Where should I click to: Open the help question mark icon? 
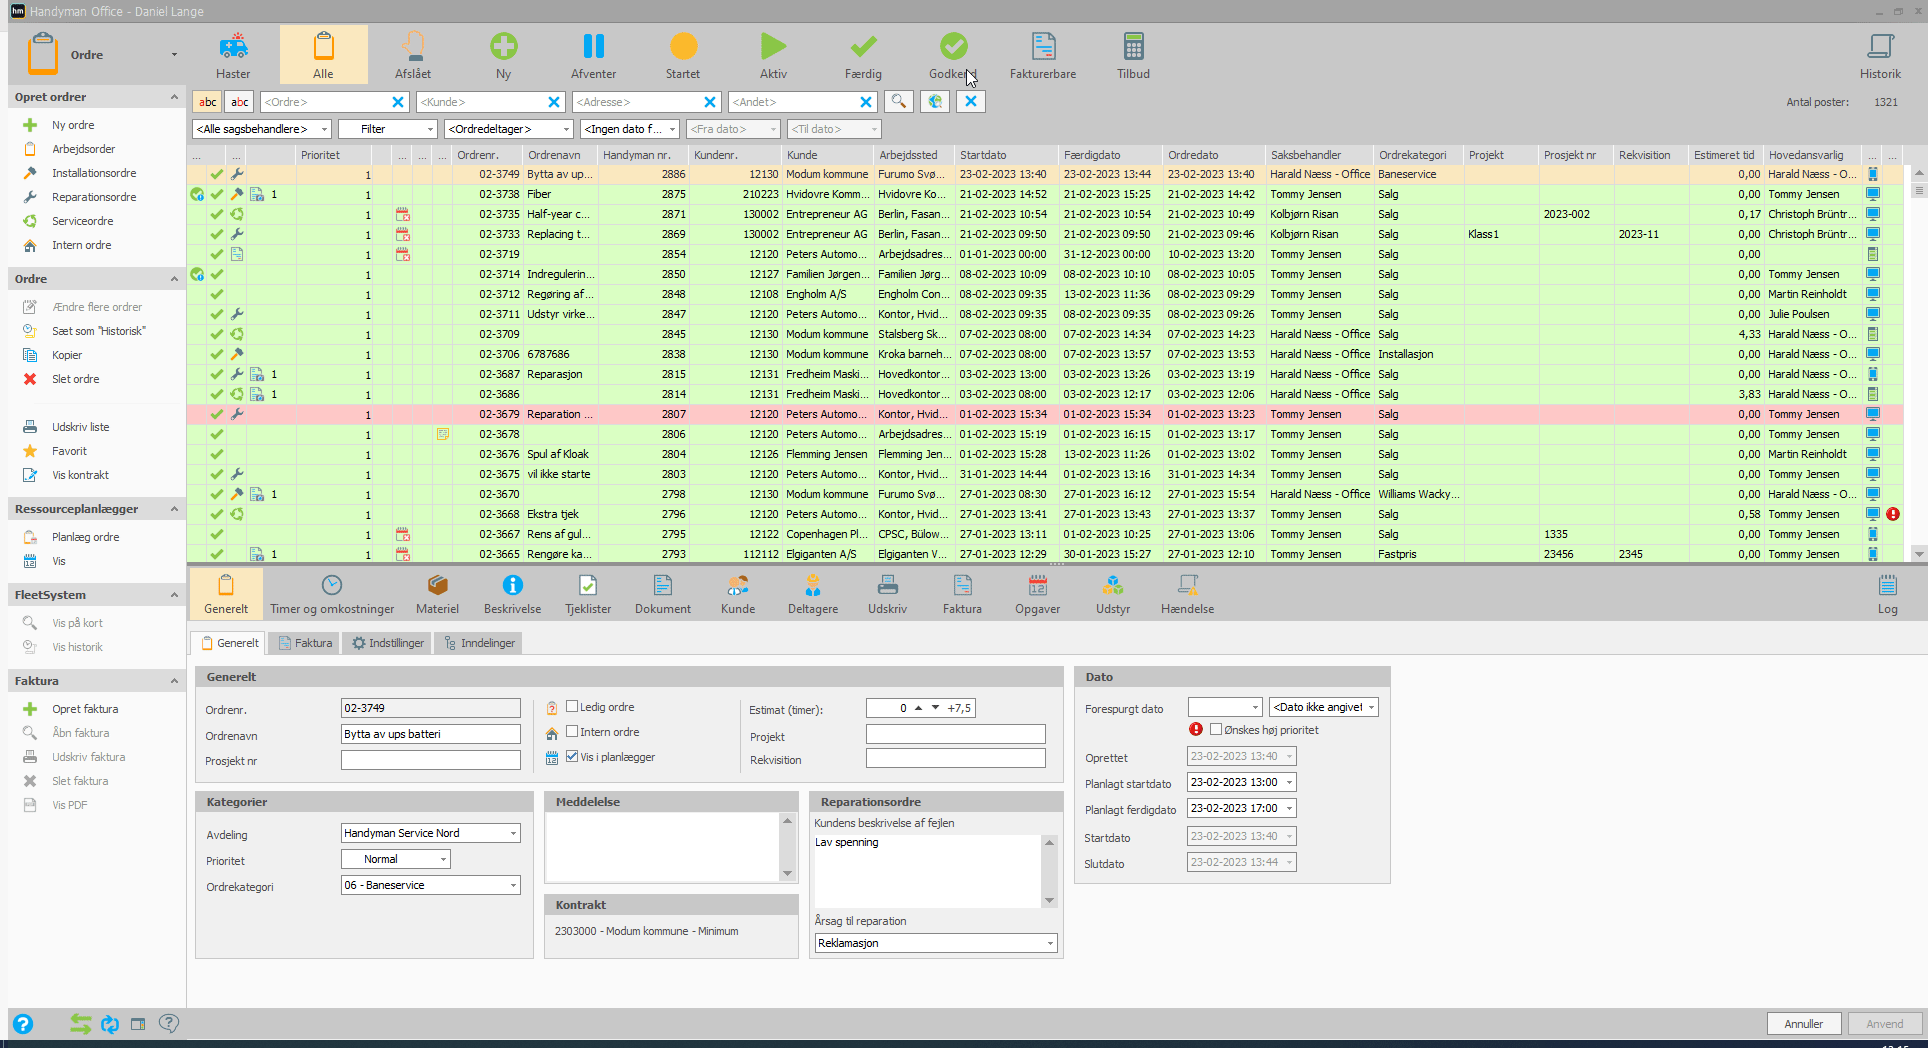coord(23,1023)
